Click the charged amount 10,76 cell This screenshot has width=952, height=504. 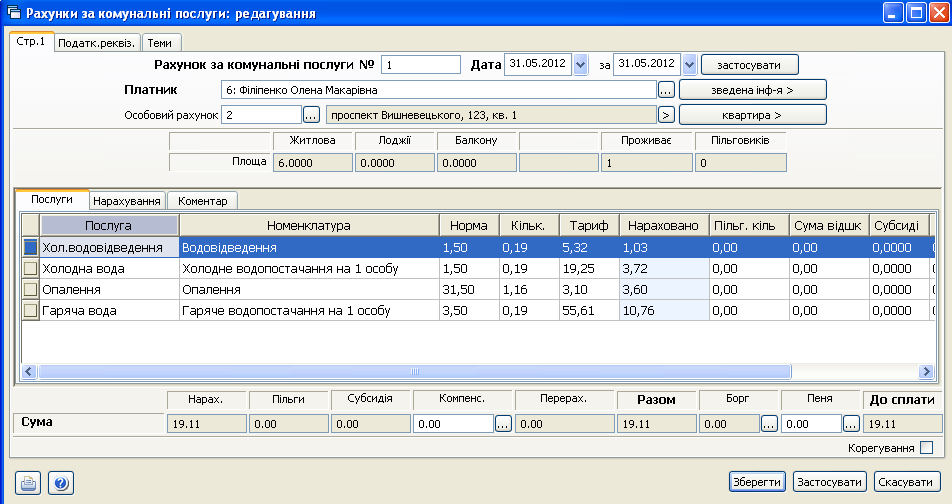pos(664,310)
